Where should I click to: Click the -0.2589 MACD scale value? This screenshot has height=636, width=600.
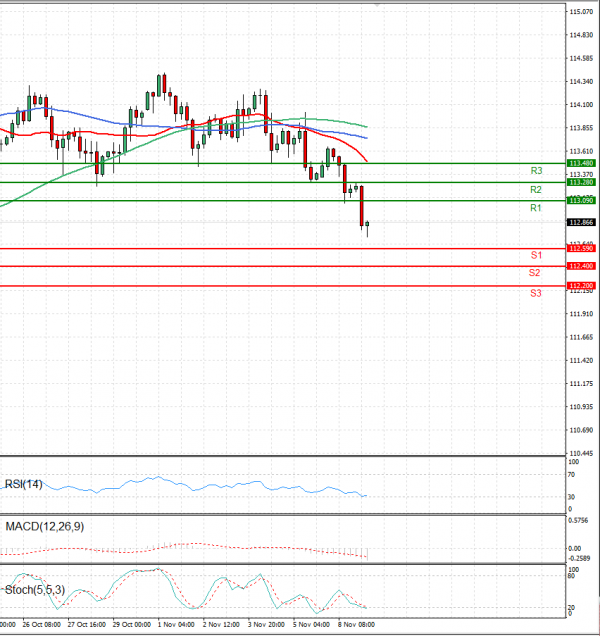[579, 559]
